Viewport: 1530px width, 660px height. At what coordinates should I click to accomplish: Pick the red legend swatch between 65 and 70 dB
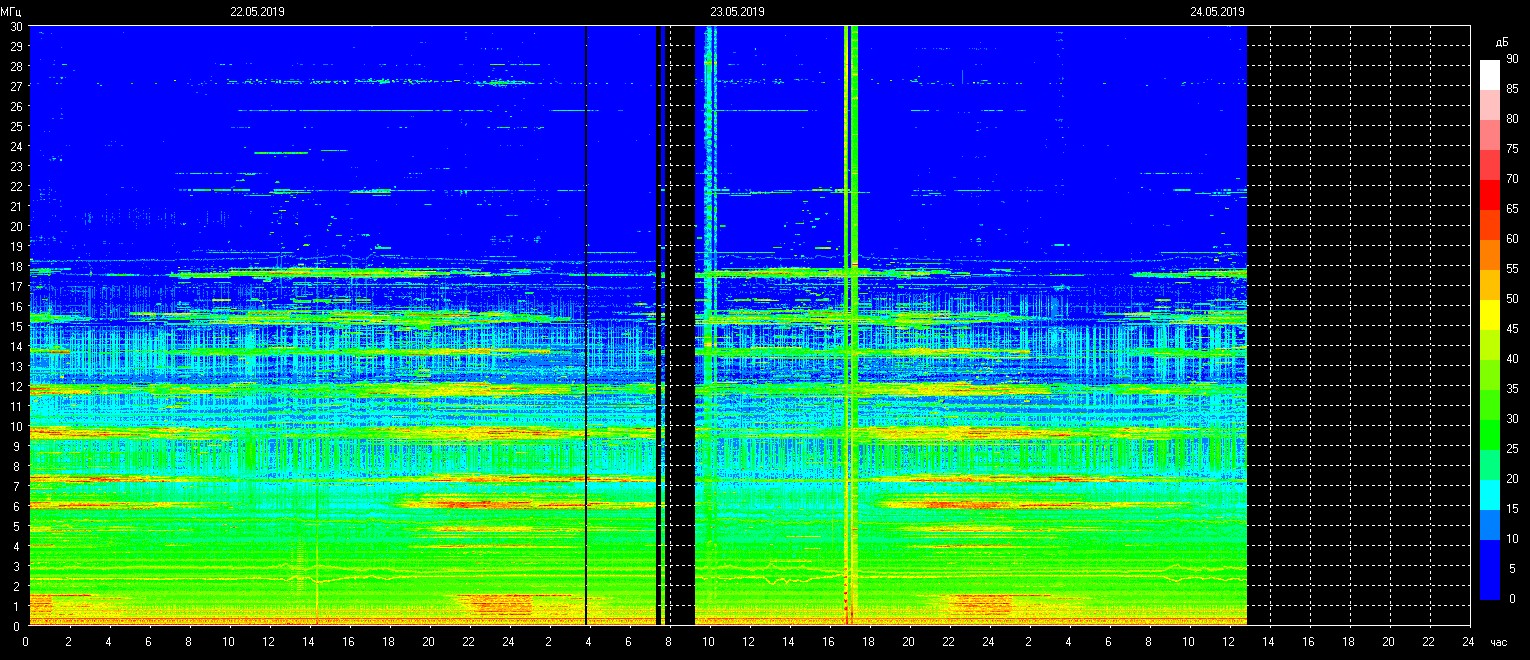coord(1490,194)
